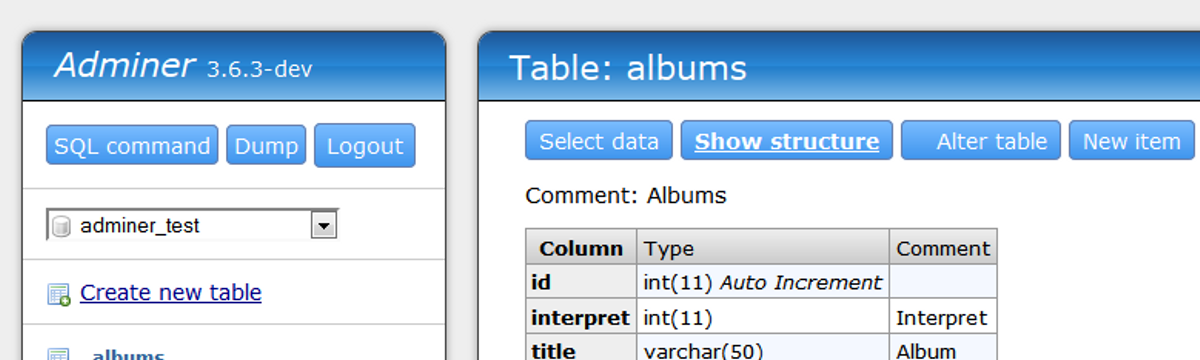The image size is (1200, 360).
Task: Click the Dump button
Action: (x=266, y=146)
